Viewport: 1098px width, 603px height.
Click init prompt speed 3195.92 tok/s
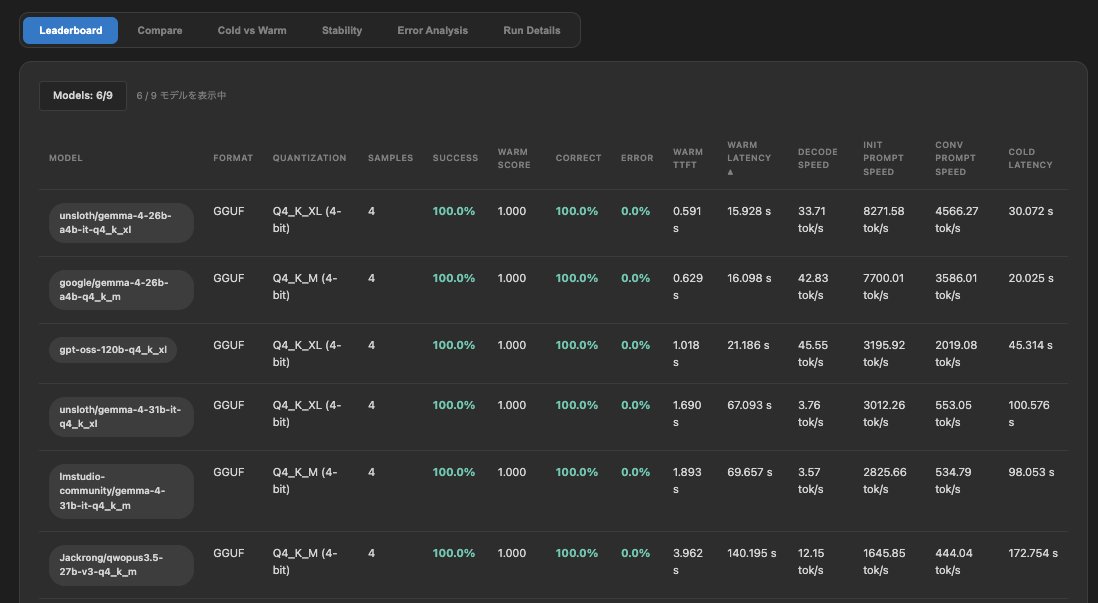[x=884, y=354]
